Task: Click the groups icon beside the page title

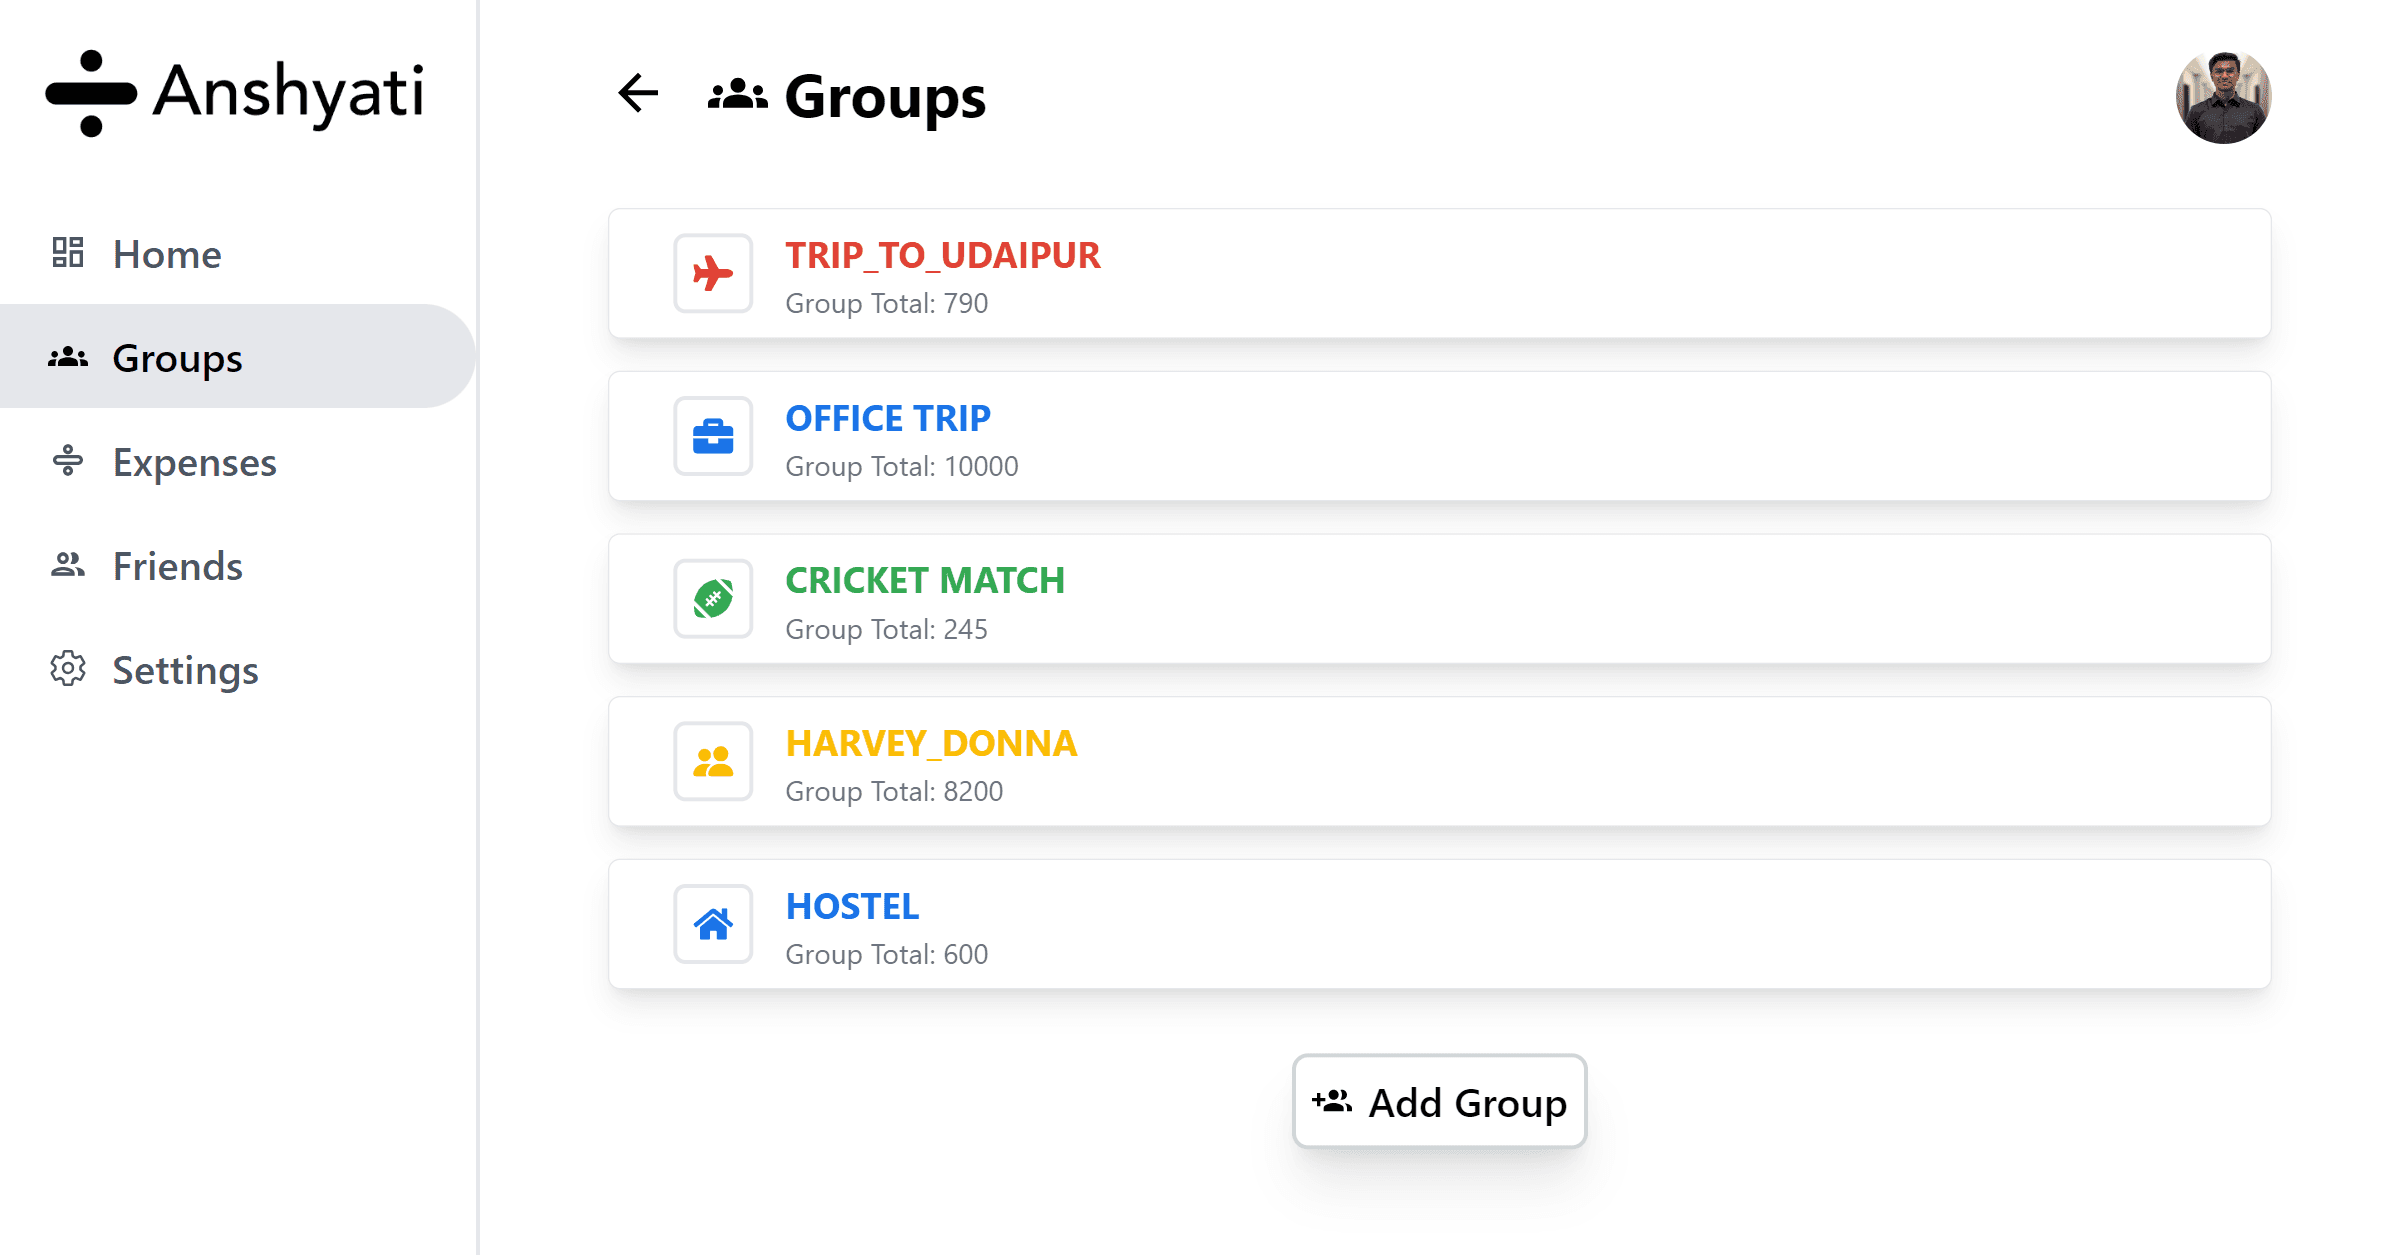Action: (x=738, y=95)
